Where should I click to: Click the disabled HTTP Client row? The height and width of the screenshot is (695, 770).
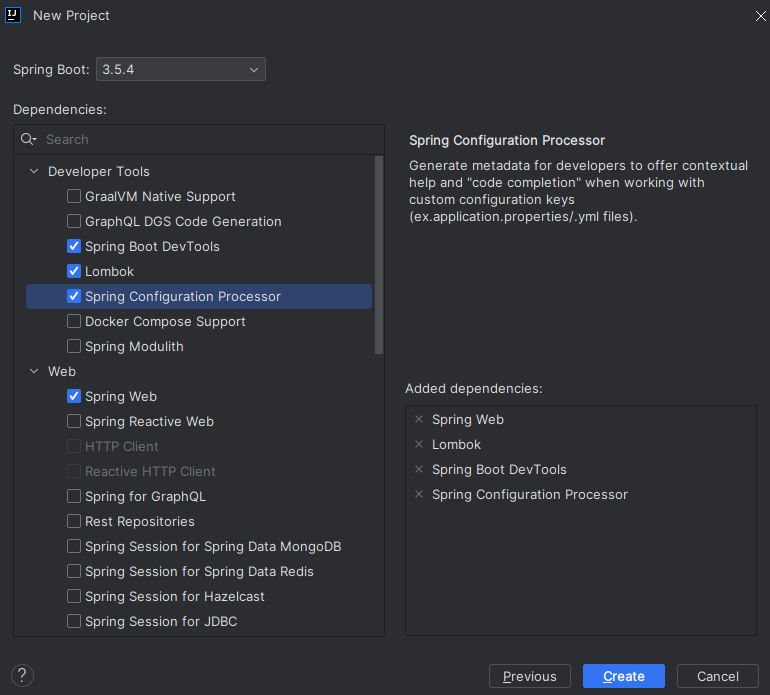(x=199, y=446)
